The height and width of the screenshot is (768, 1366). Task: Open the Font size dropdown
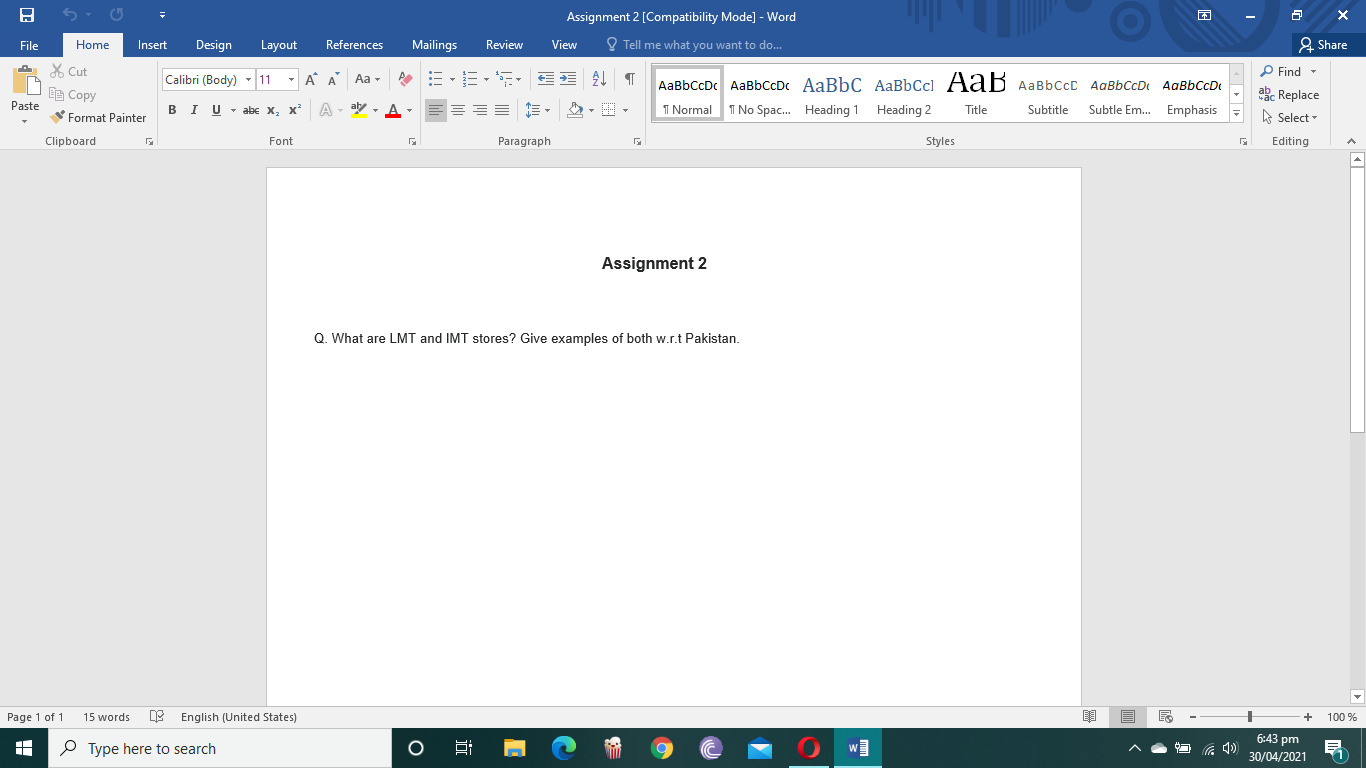click(290, 79)
